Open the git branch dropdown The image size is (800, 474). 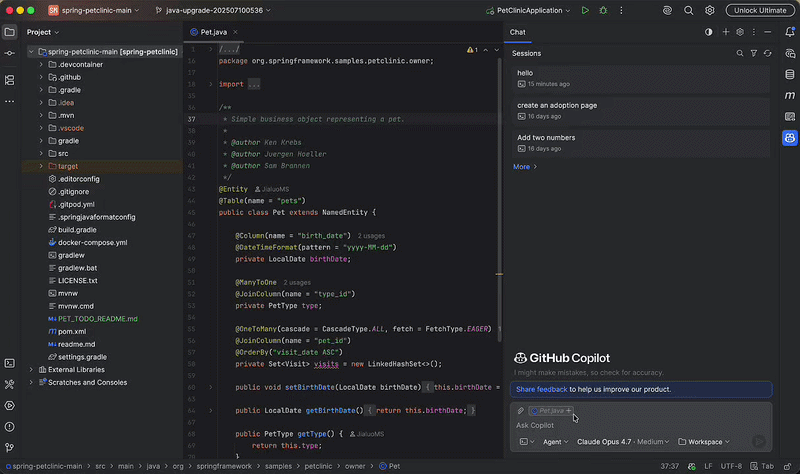(x=213, y=10)
